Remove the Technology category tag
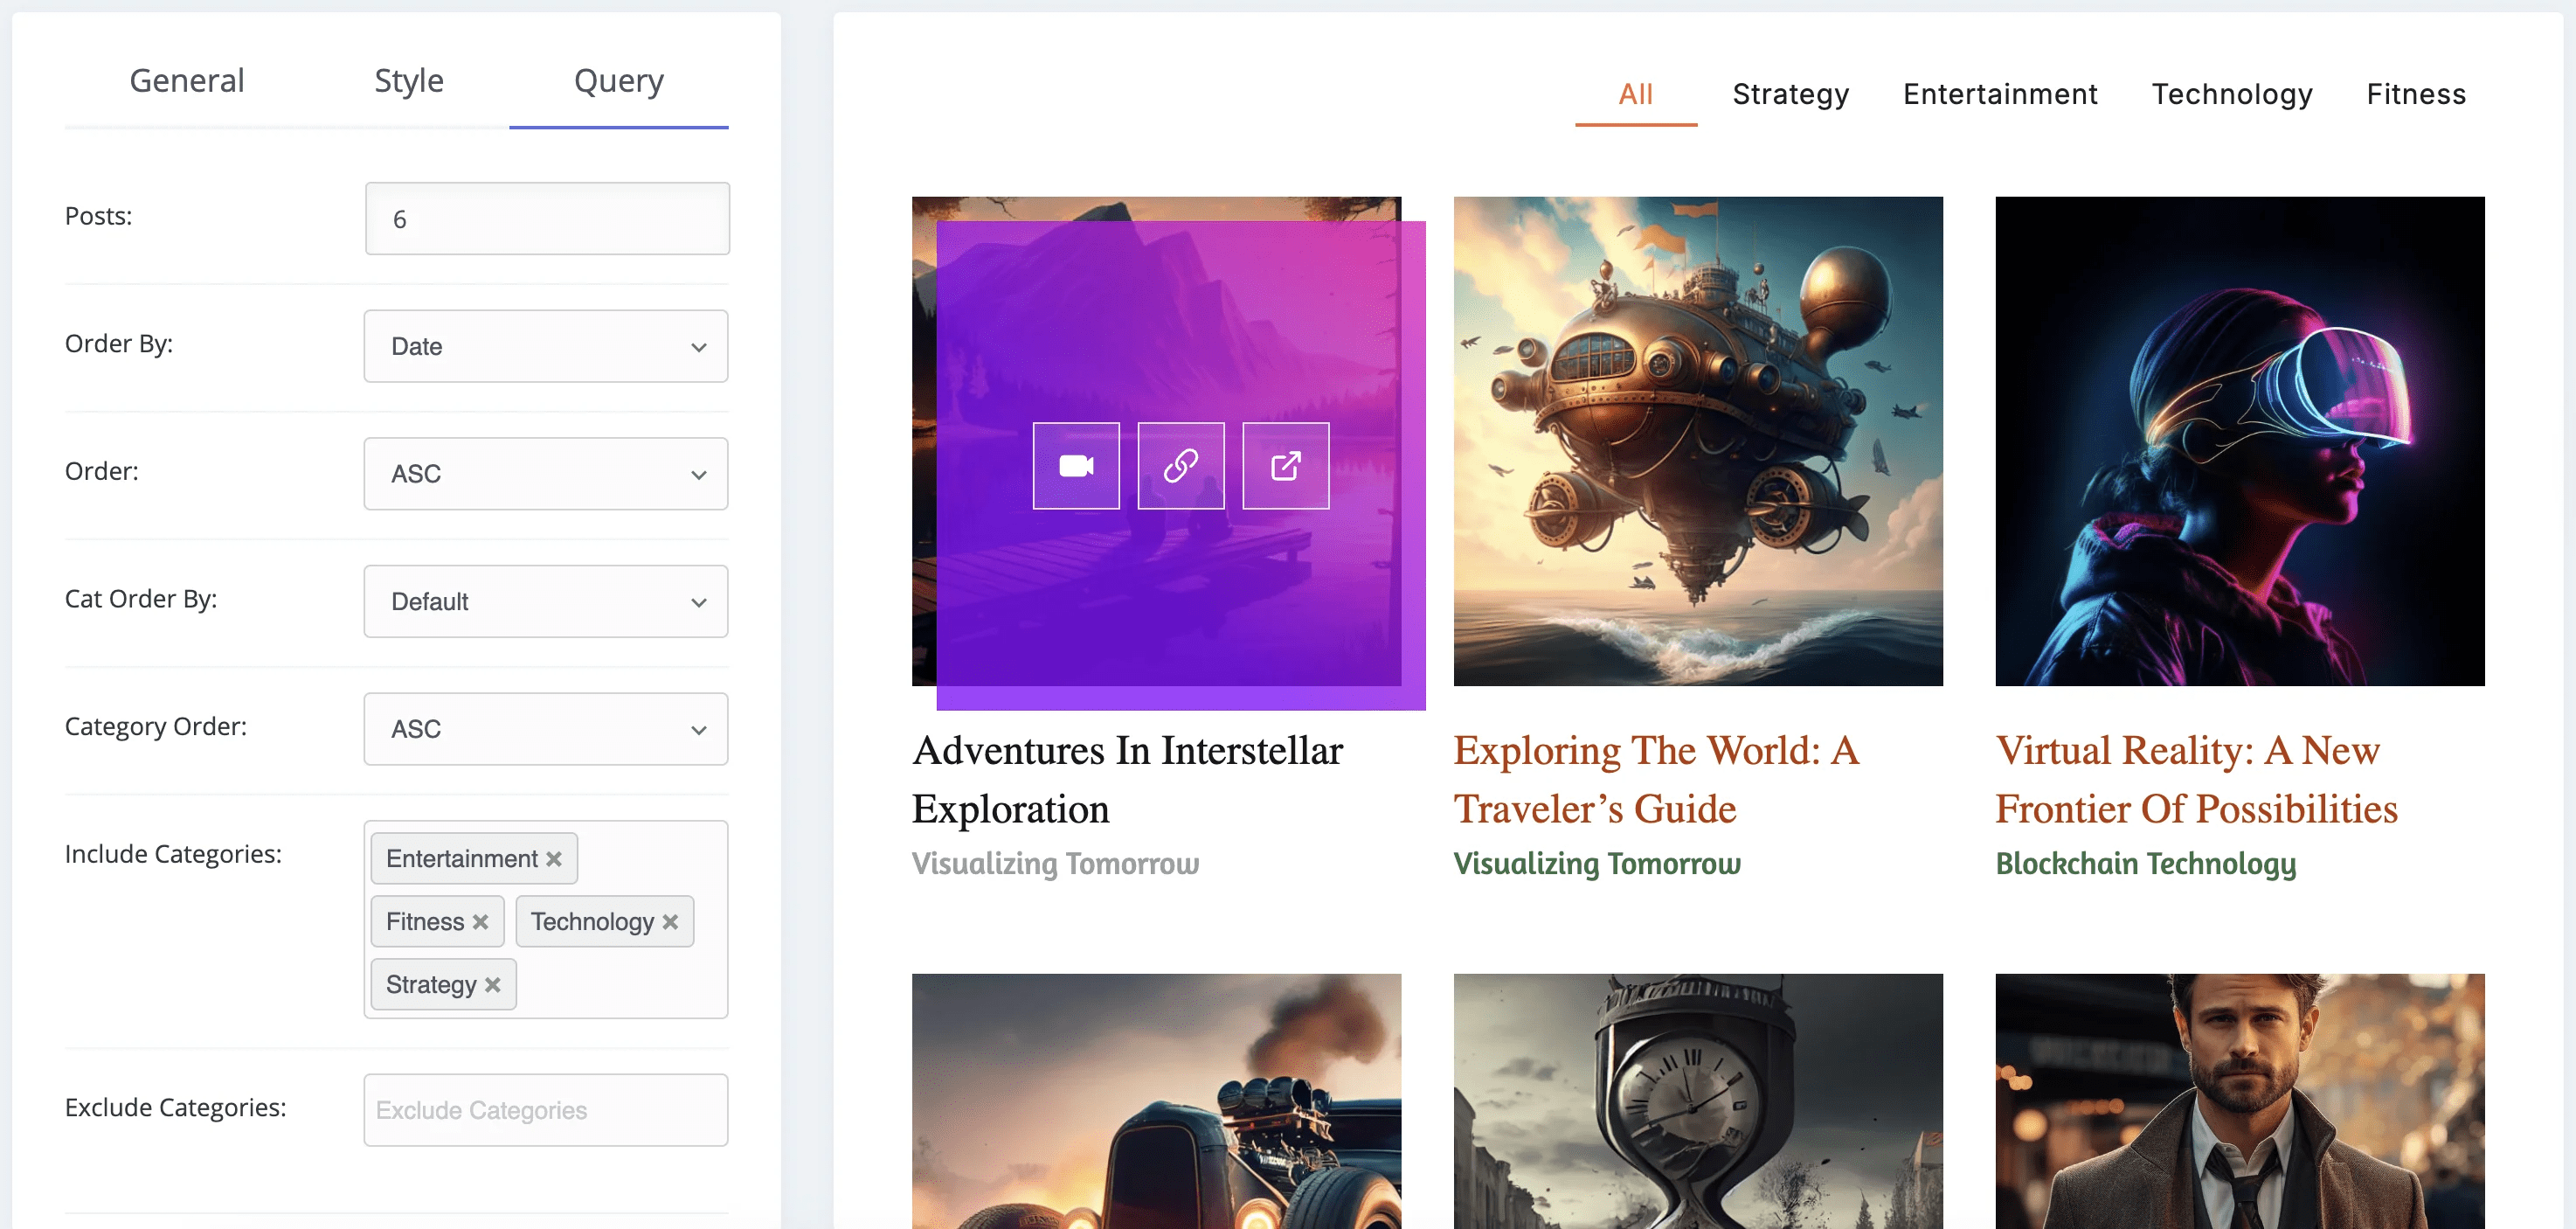The width and height of the screenshot is (2576, 1229). tap(671, 922)
